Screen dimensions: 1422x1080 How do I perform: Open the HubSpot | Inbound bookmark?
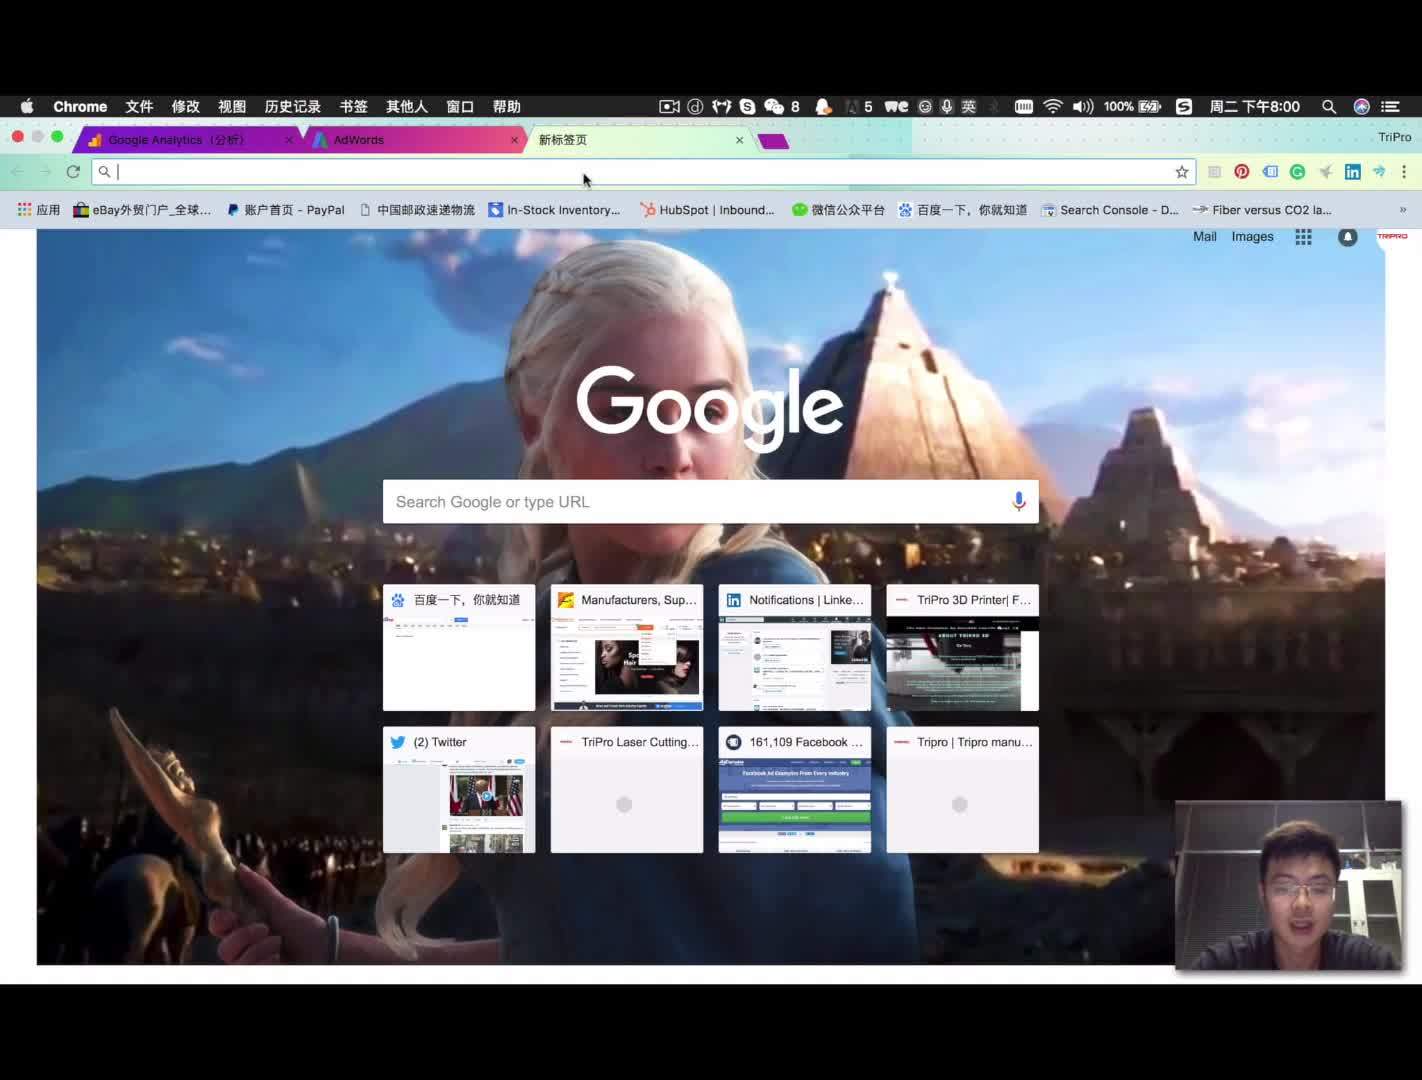coord(707,210)
